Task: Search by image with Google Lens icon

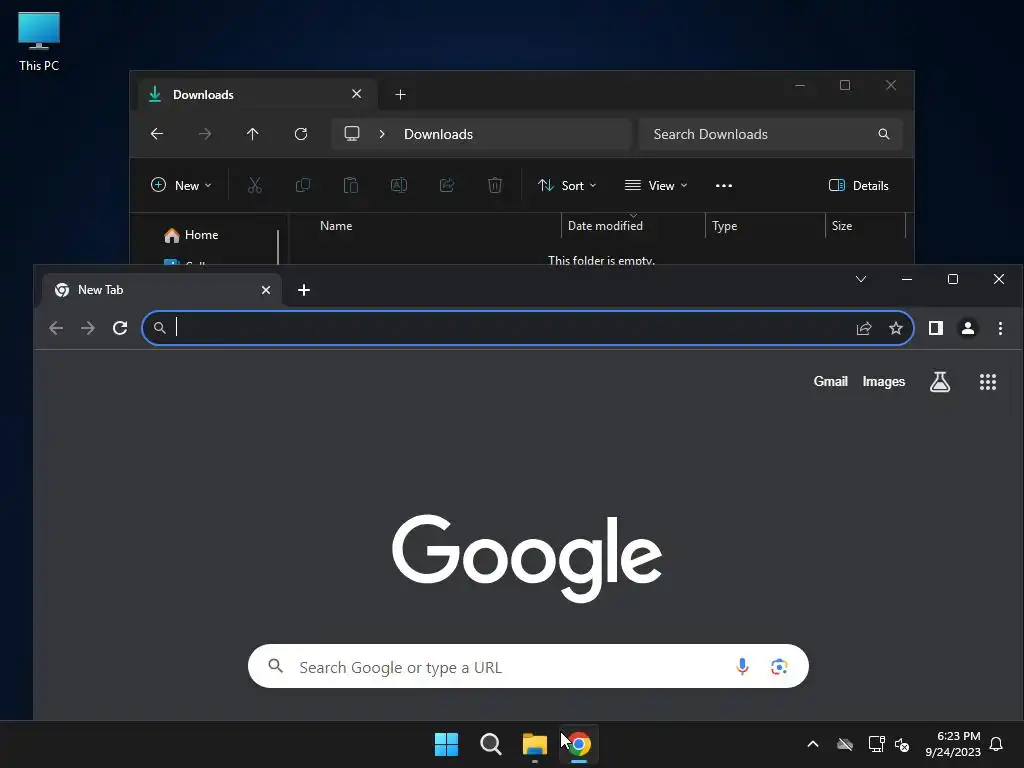Action: tap(778, 666)
